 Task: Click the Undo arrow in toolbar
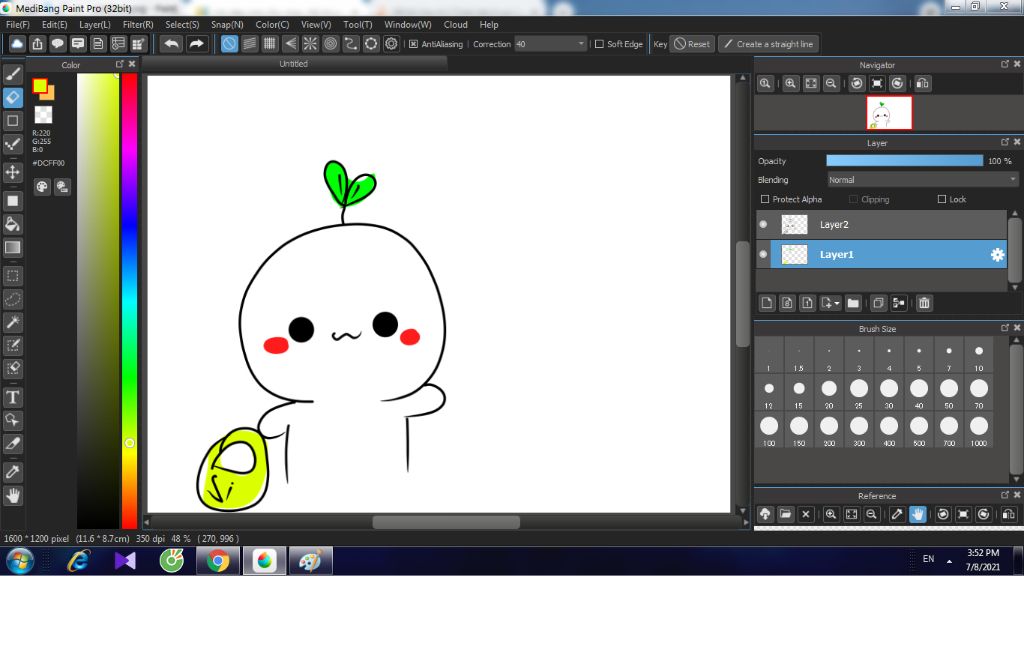coord(172,44)
